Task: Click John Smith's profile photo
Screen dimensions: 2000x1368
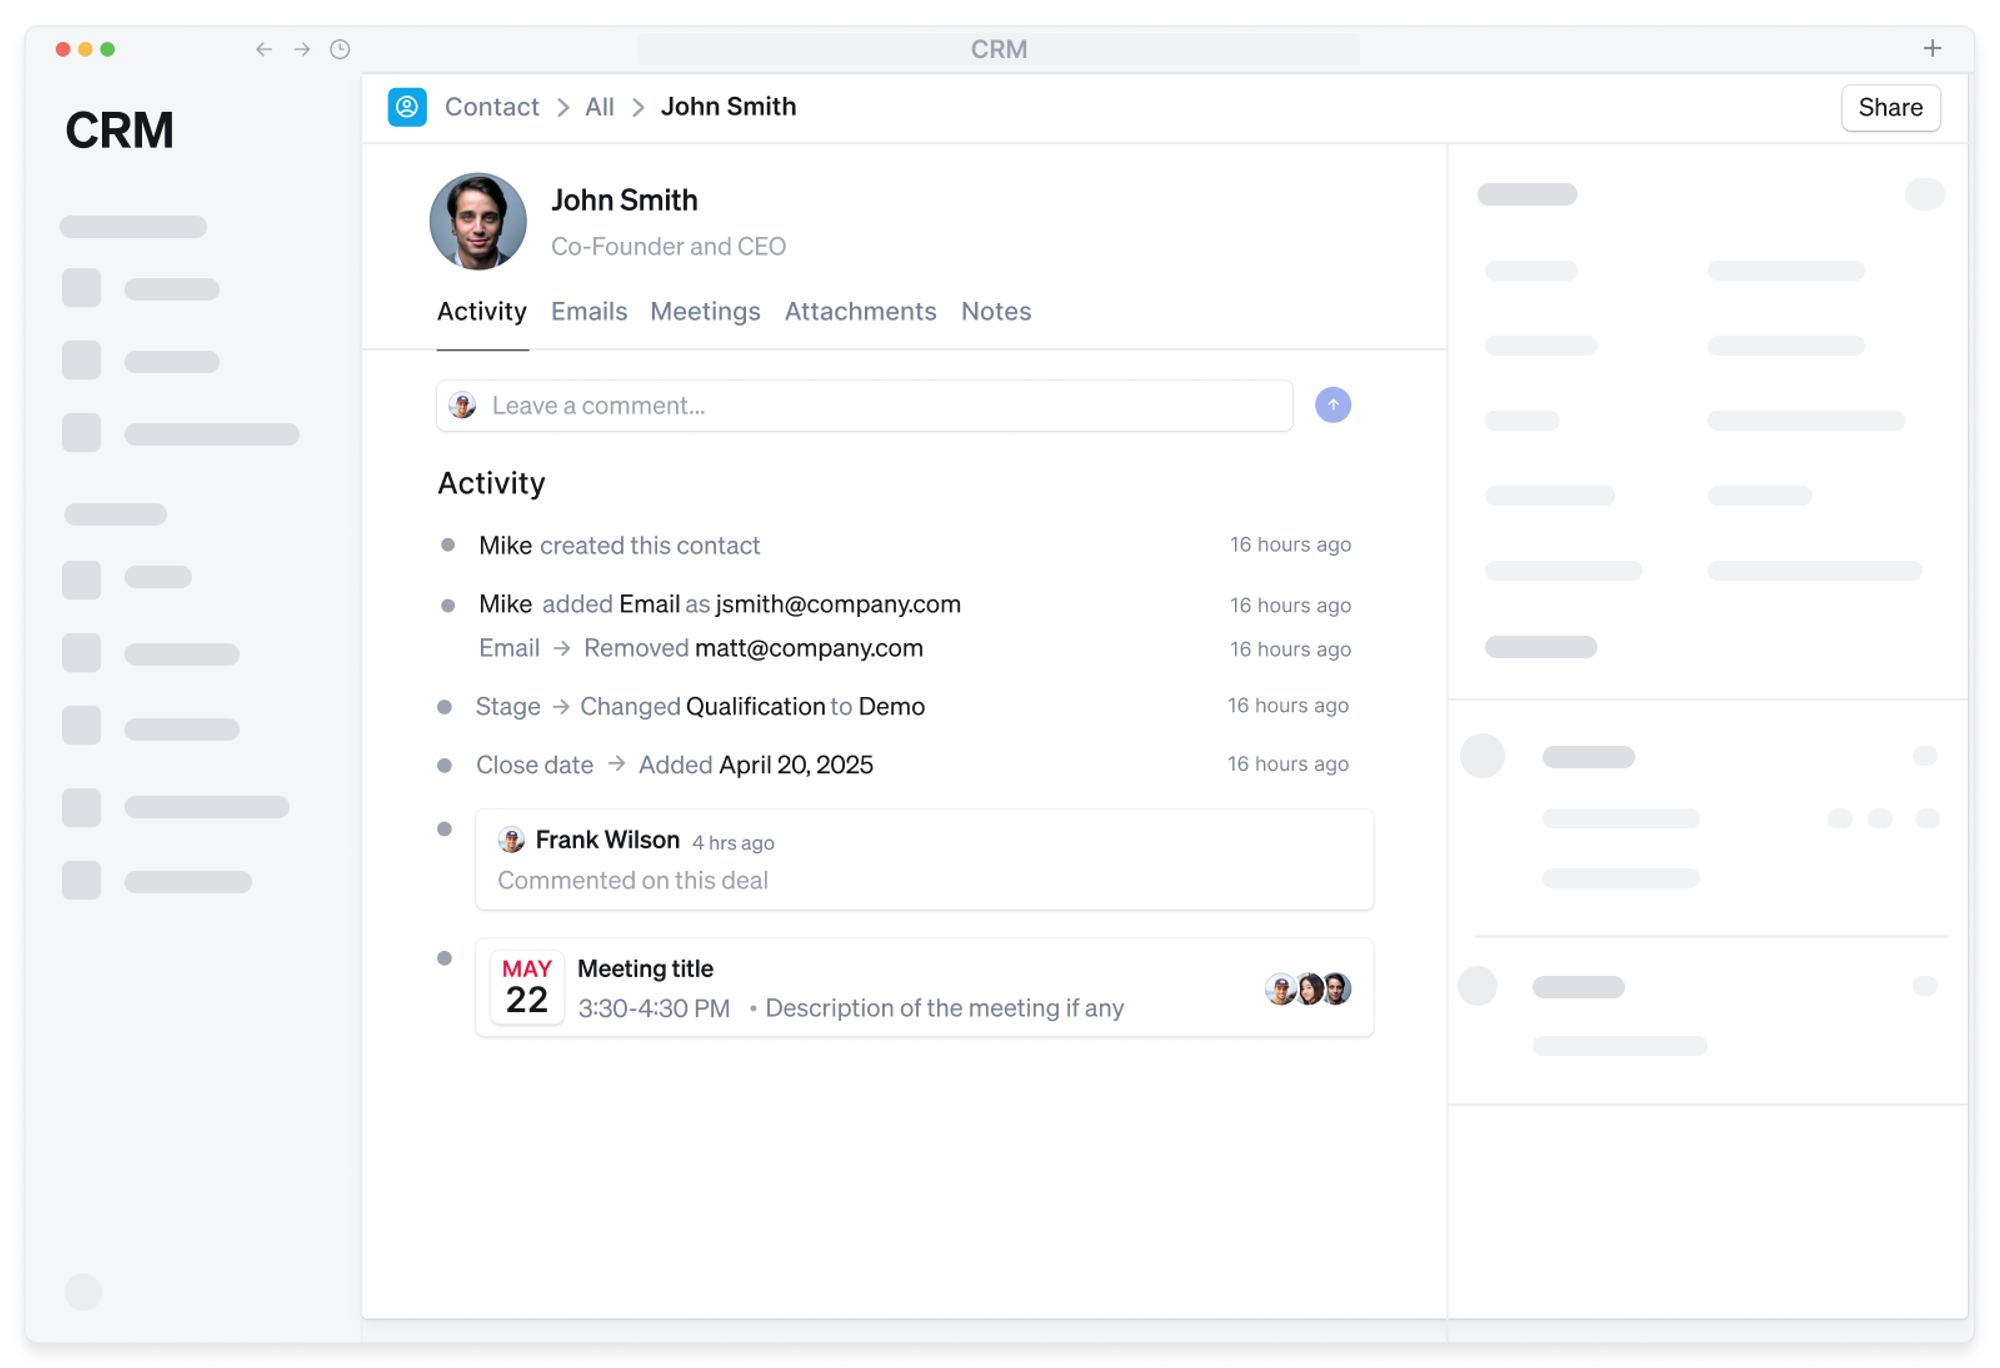Action: [x=478, y=222]
